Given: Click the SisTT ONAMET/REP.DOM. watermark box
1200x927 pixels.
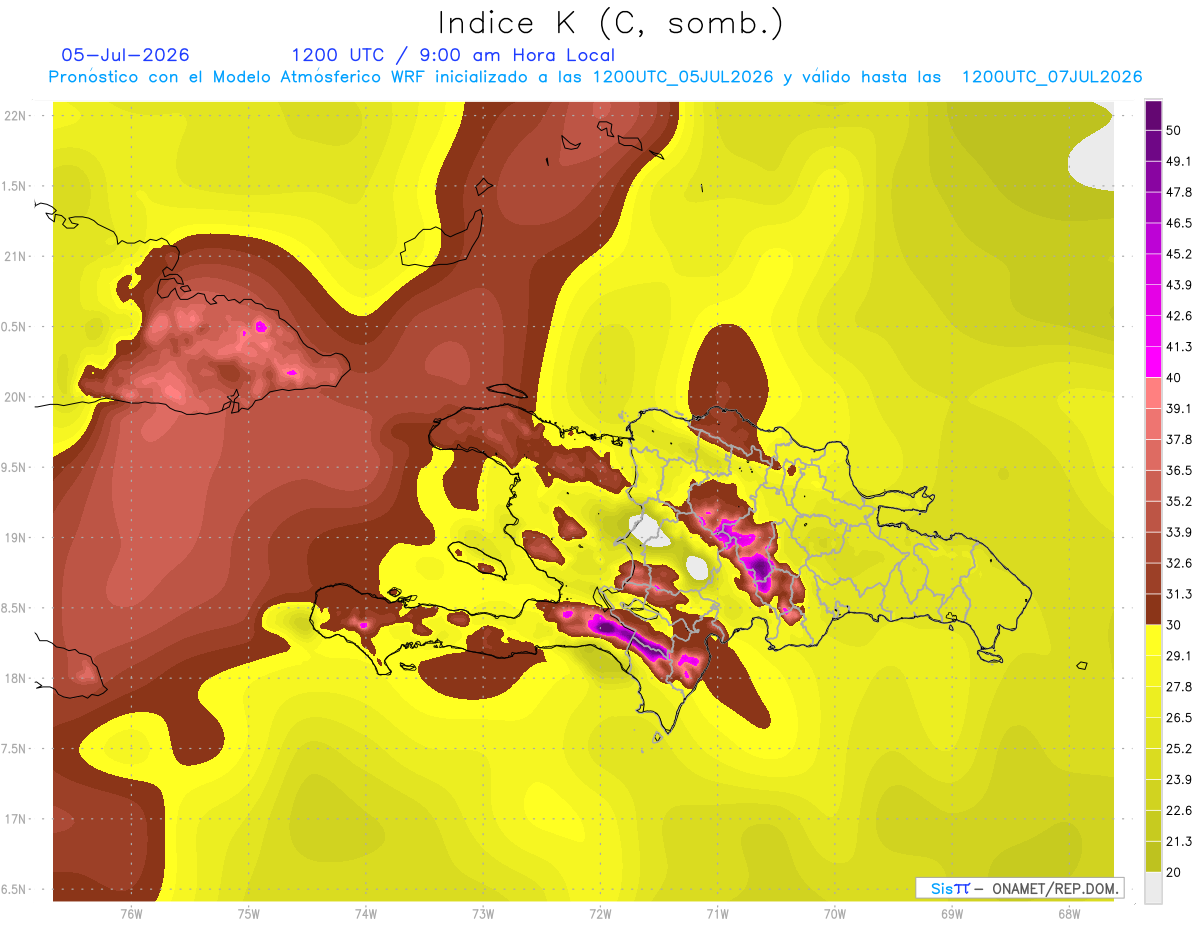Looking at the screenshot, I should [1019, 888].
